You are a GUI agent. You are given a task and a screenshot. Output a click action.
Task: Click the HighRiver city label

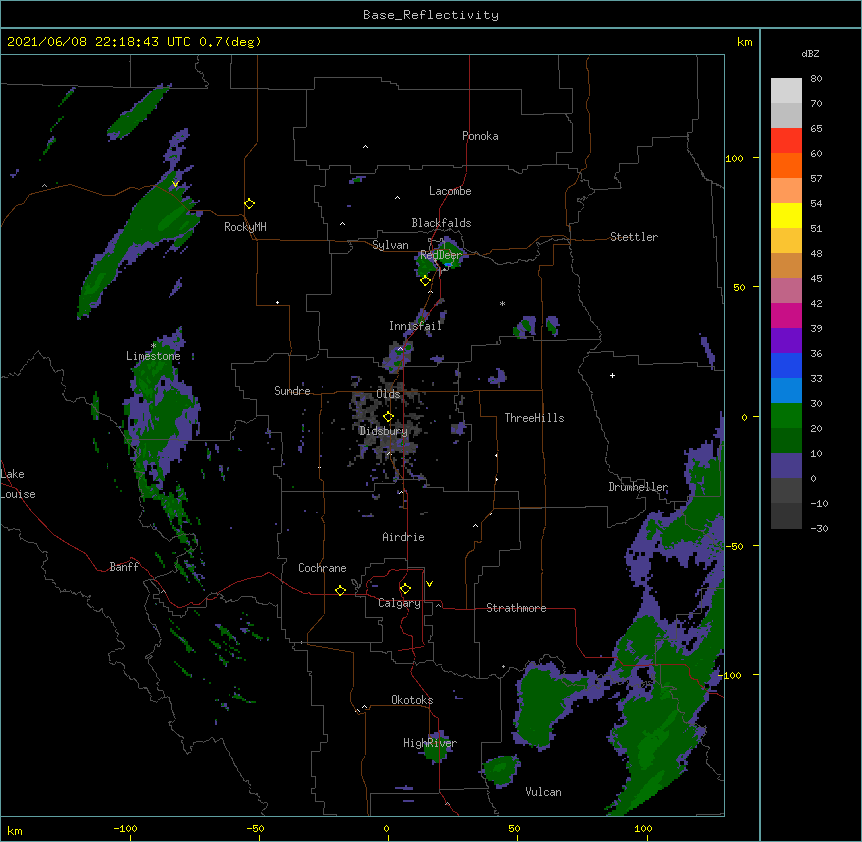[430, 743]
